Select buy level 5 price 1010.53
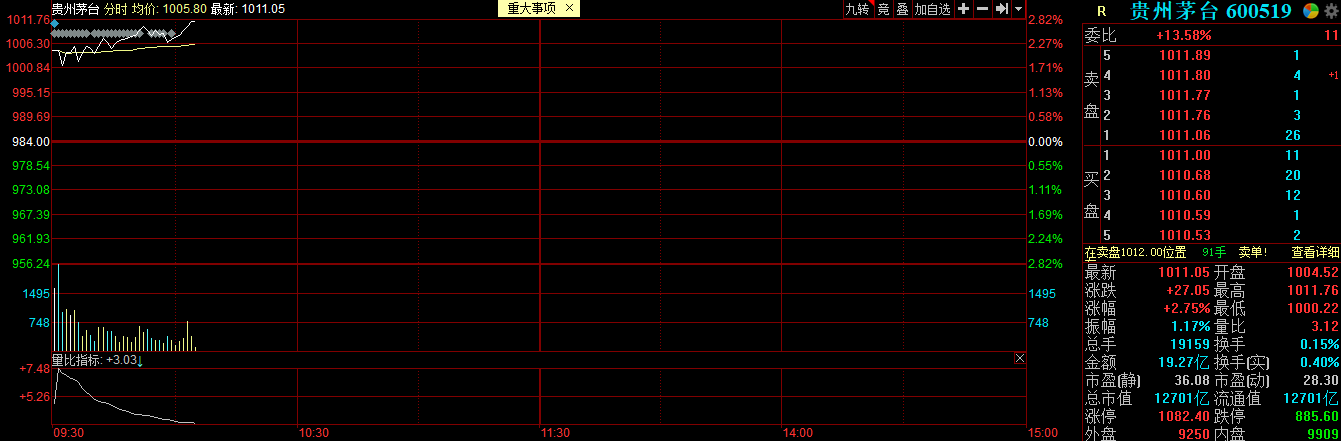 pos(1185,235)
